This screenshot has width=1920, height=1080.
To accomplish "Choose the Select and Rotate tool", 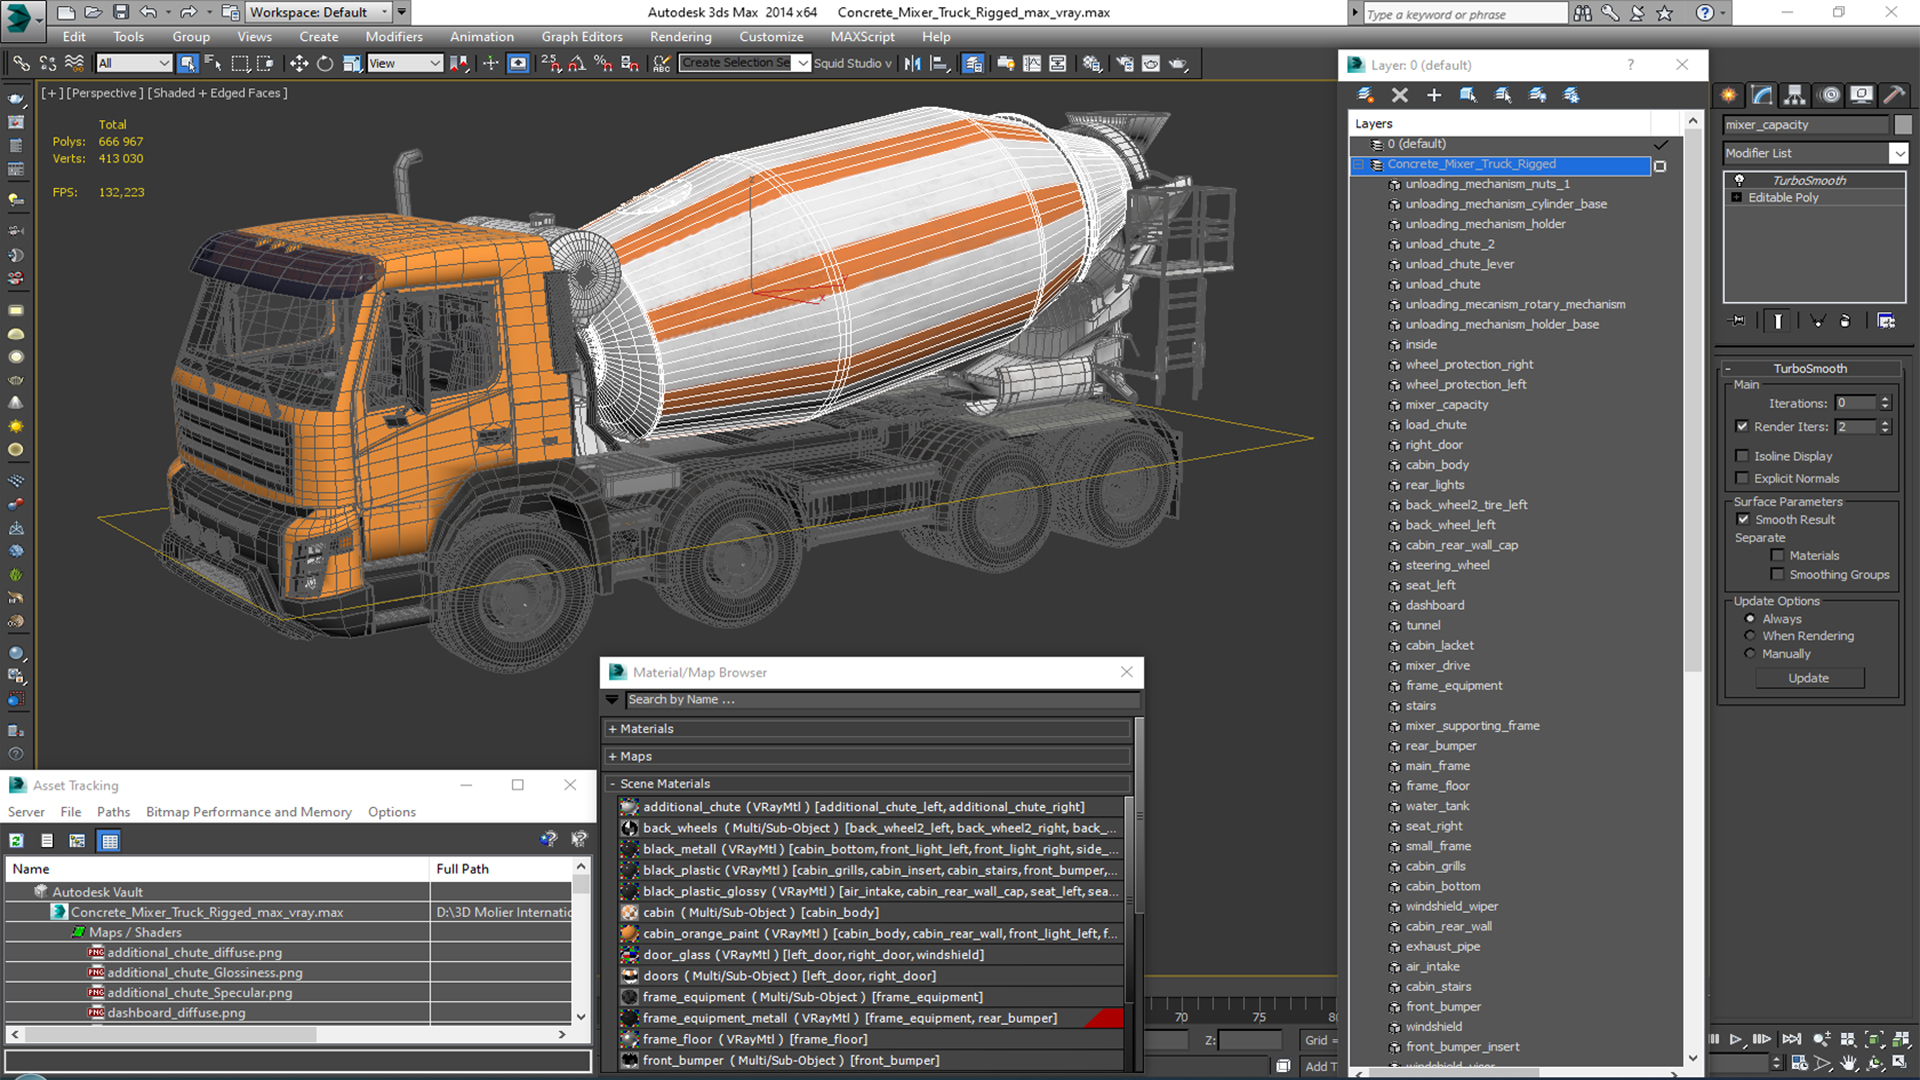I will click(325, 63).
